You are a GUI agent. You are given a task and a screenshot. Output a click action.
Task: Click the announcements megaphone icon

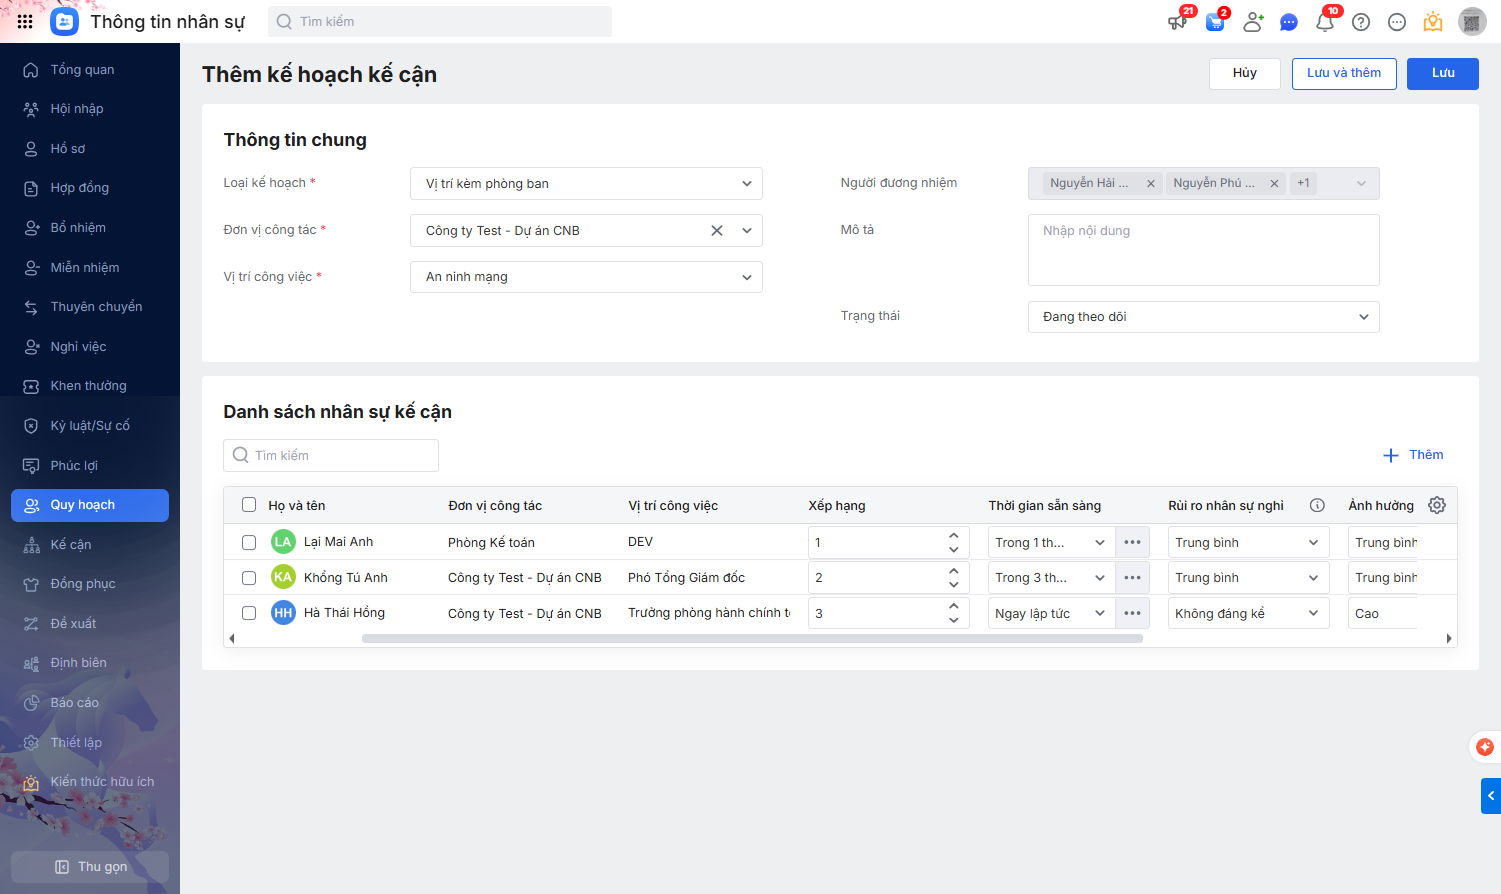(1178, 22)
